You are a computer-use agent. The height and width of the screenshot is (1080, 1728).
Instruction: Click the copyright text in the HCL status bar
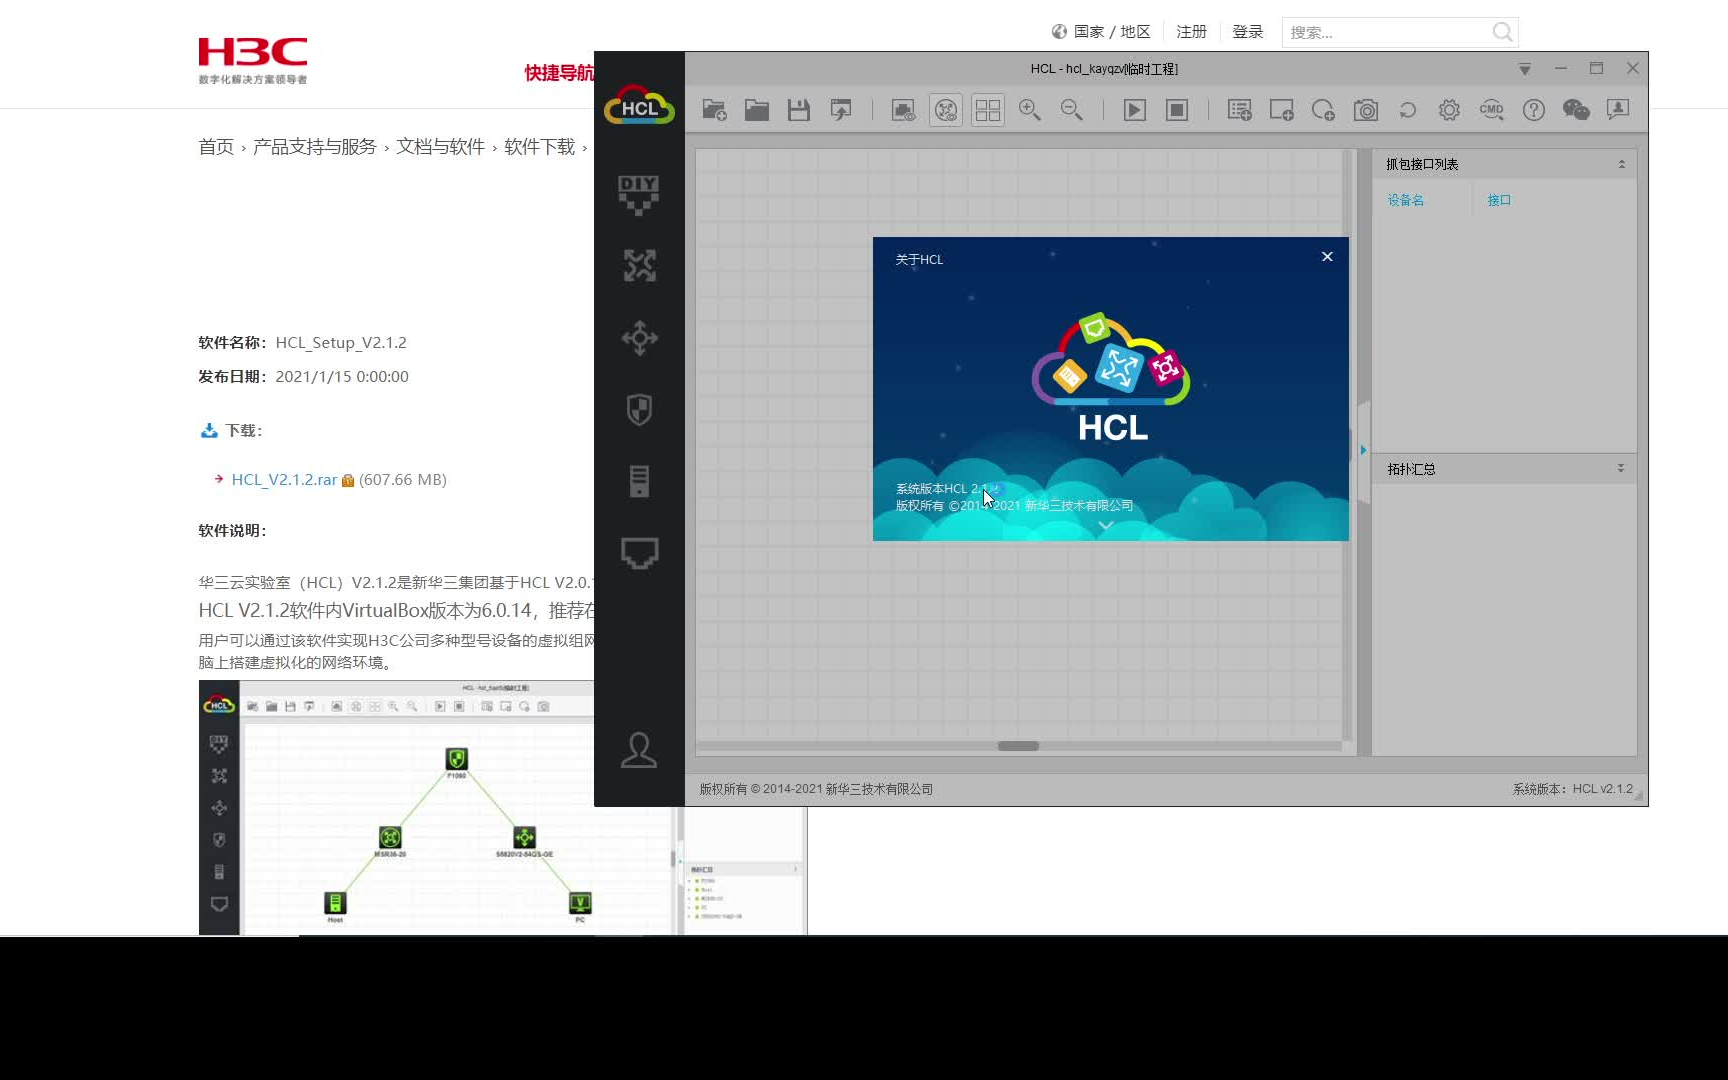tap(816, 789)
